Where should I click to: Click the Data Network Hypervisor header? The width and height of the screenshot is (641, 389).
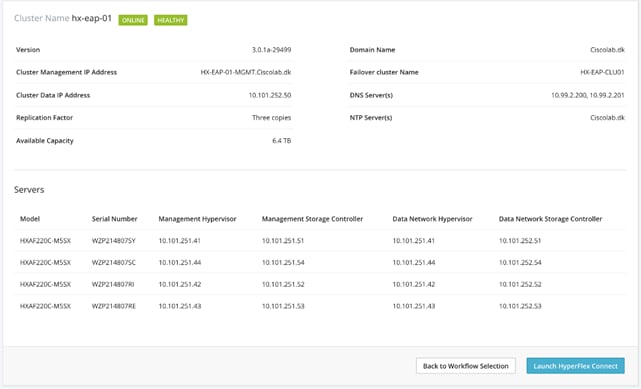pyautogui.click(x=432, y=219)
